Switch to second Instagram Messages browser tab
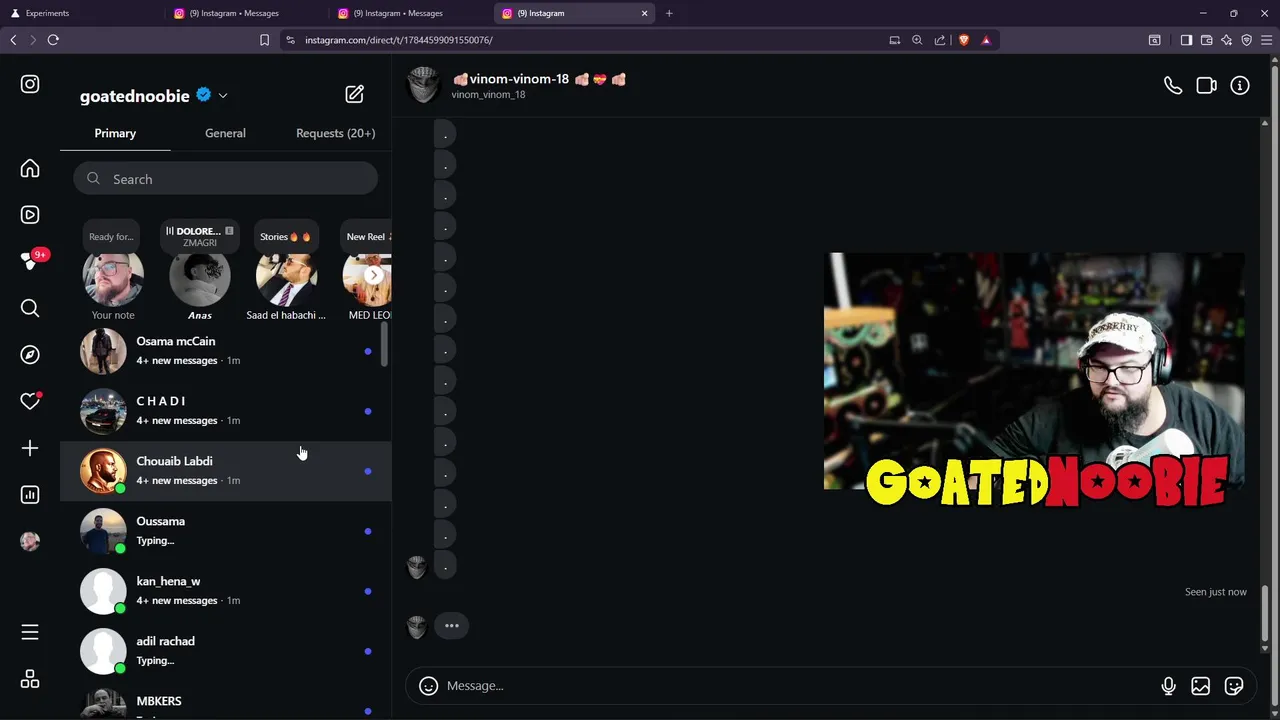Screen dimensions: 1280x720 coord(408,13)
